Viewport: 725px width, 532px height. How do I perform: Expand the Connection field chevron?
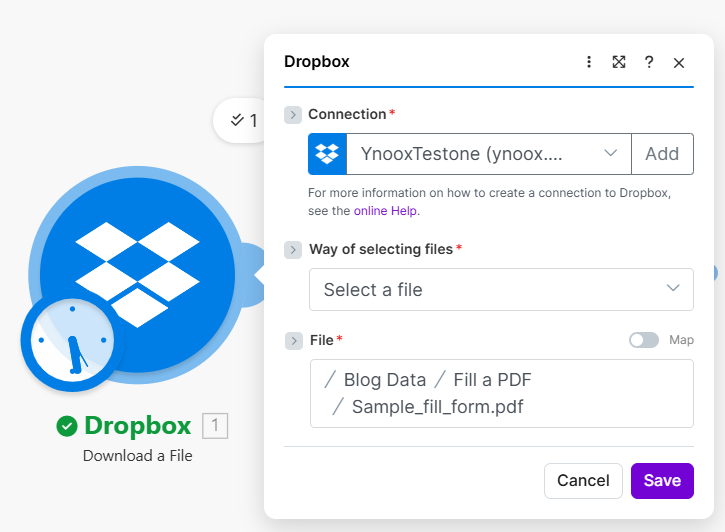[x=293, y=115]
